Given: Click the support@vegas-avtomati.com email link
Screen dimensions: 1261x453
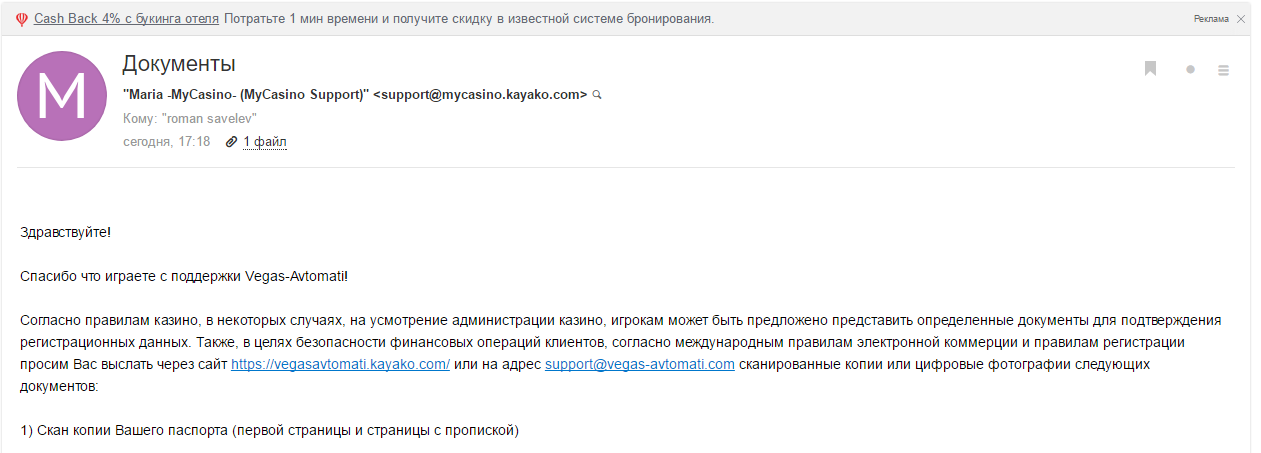Looking at the screenshot, I should coord(640,365).
